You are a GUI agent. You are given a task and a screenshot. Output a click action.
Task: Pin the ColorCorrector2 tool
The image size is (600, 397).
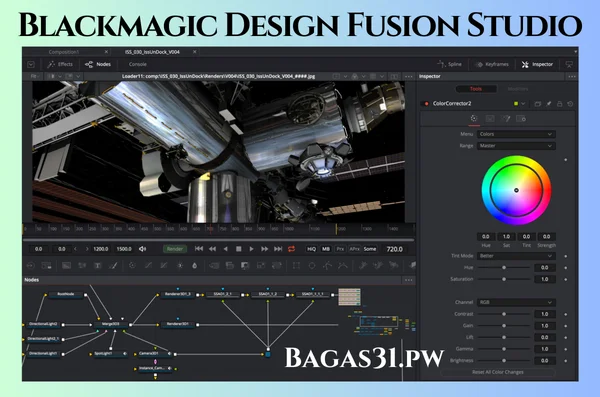(548, 104)
